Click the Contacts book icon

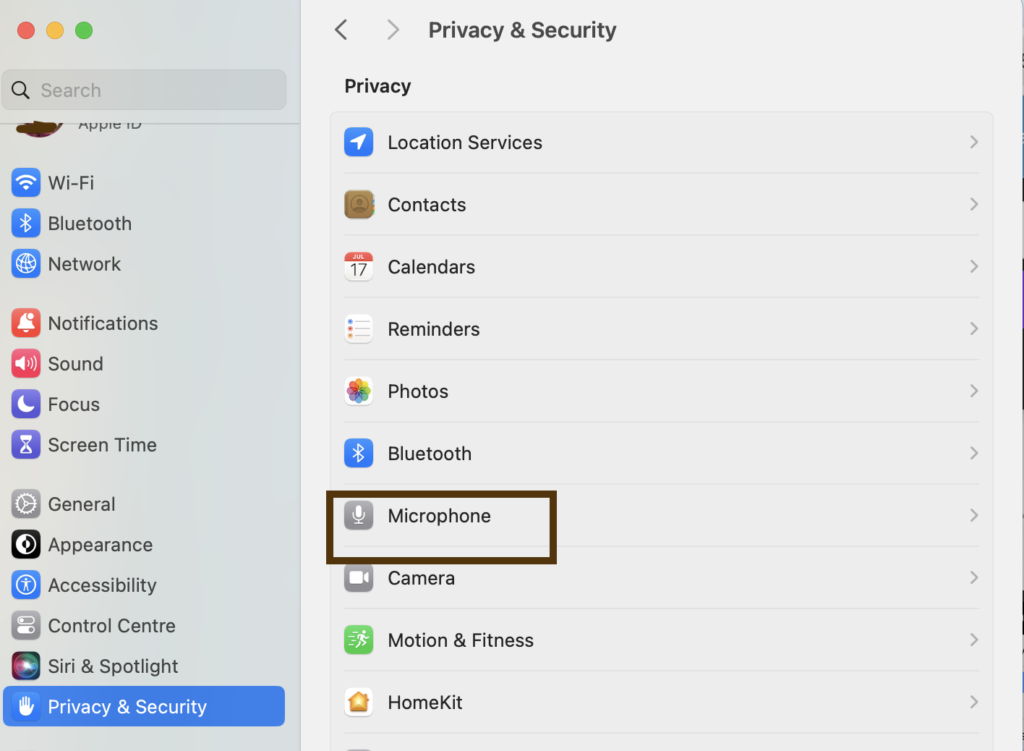[359, 204]
